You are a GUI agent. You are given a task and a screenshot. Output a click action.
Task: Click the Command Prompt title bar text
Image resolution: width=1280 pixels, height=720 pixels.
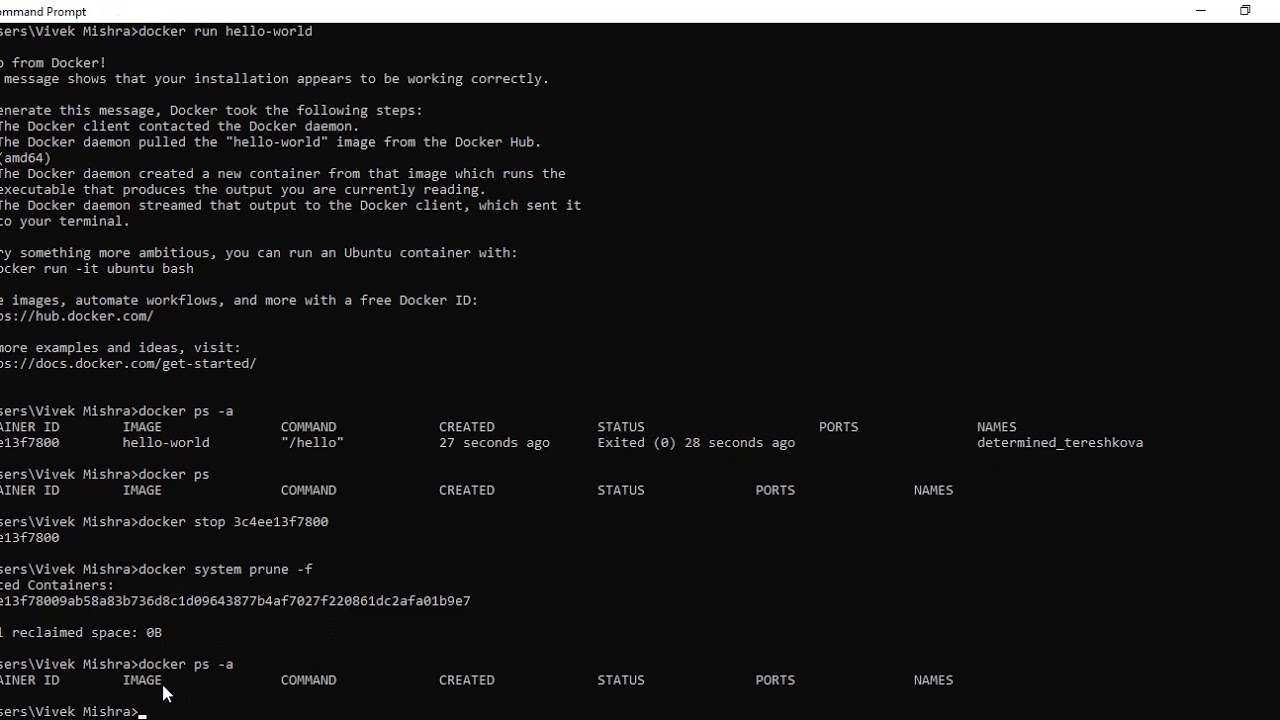pos(43,12)
